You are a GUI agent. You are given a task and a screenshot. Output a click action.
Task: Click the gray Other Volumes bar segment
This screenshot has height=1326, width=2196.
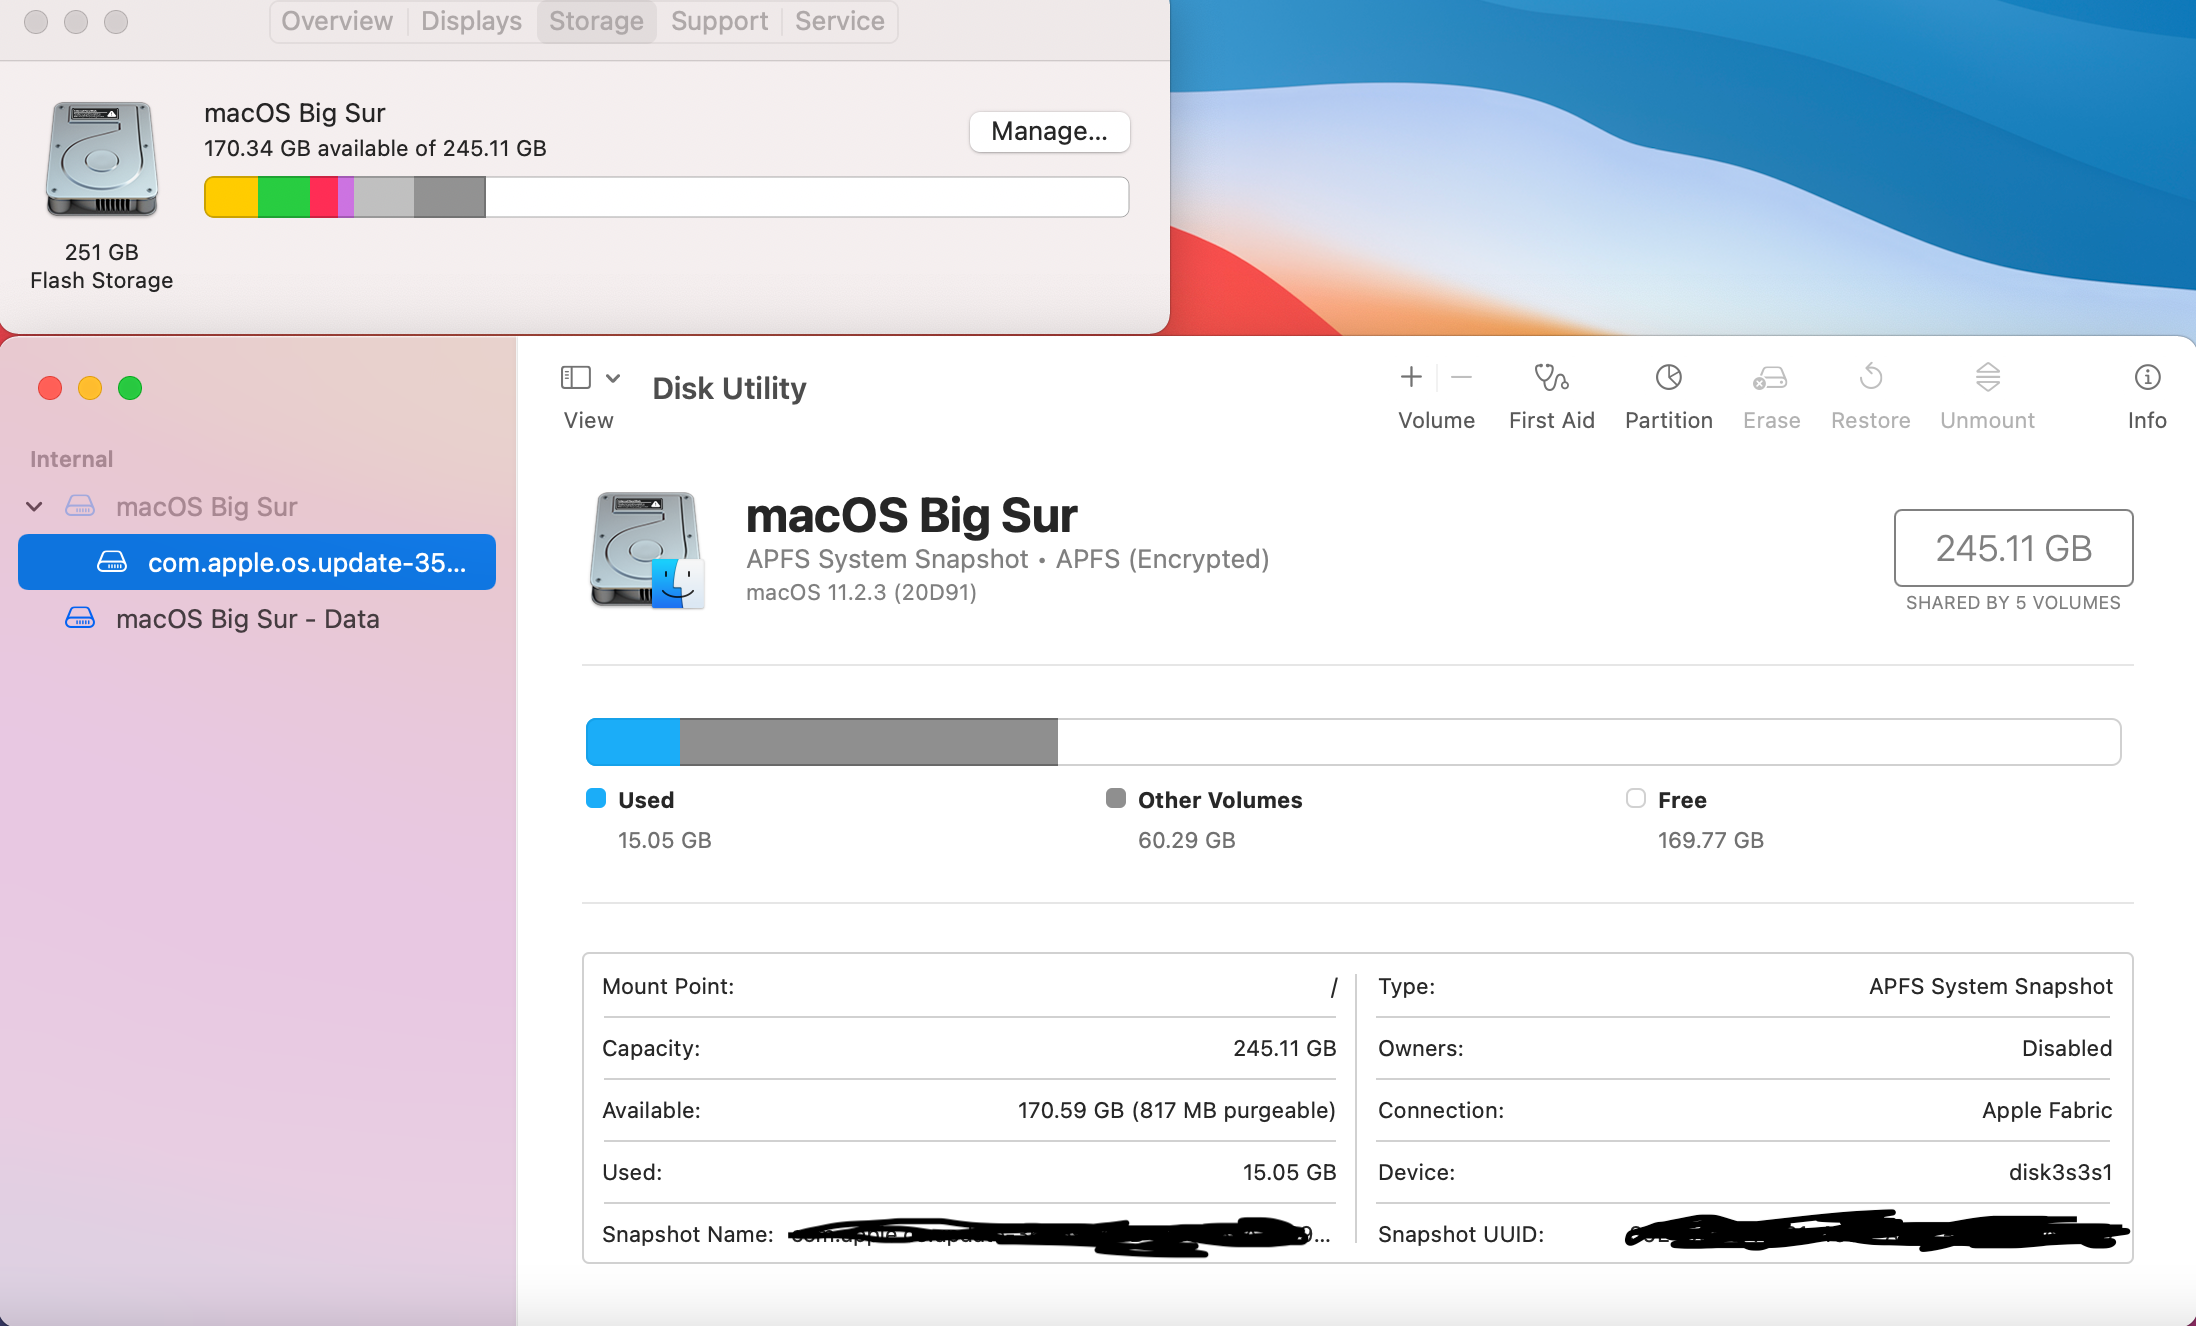tap(868, 742)
